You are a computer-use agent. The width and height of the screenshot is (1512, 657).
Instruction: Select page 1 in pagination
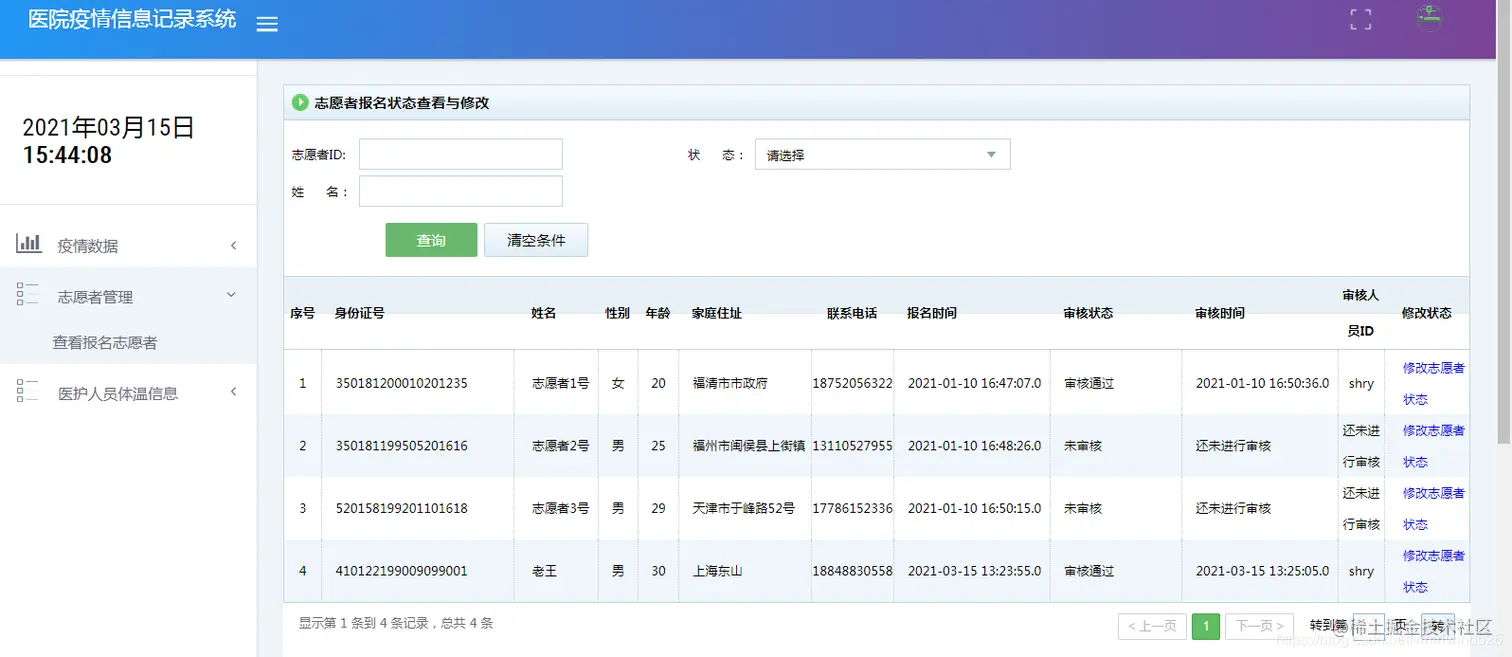(x=1206, y=626)
